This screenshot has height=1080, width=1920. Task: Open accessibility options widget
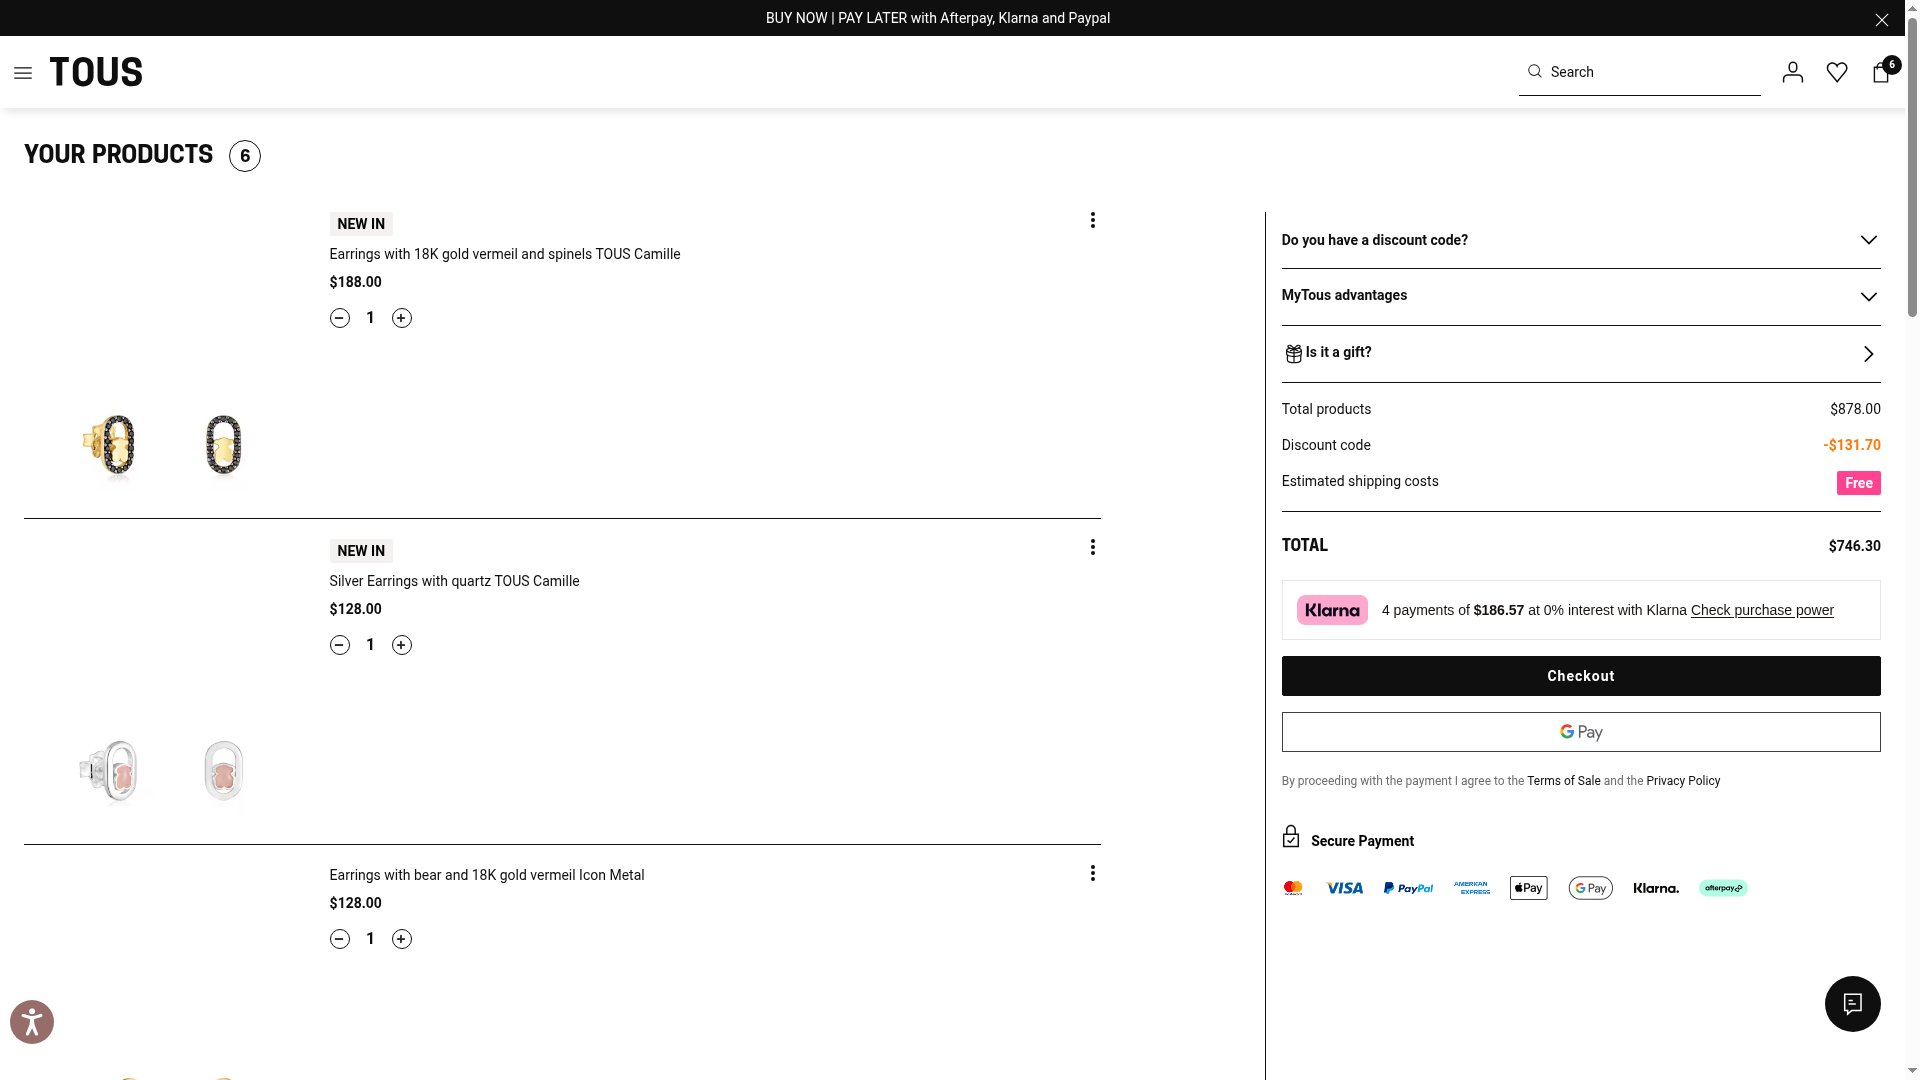(x=32, y=1022)
